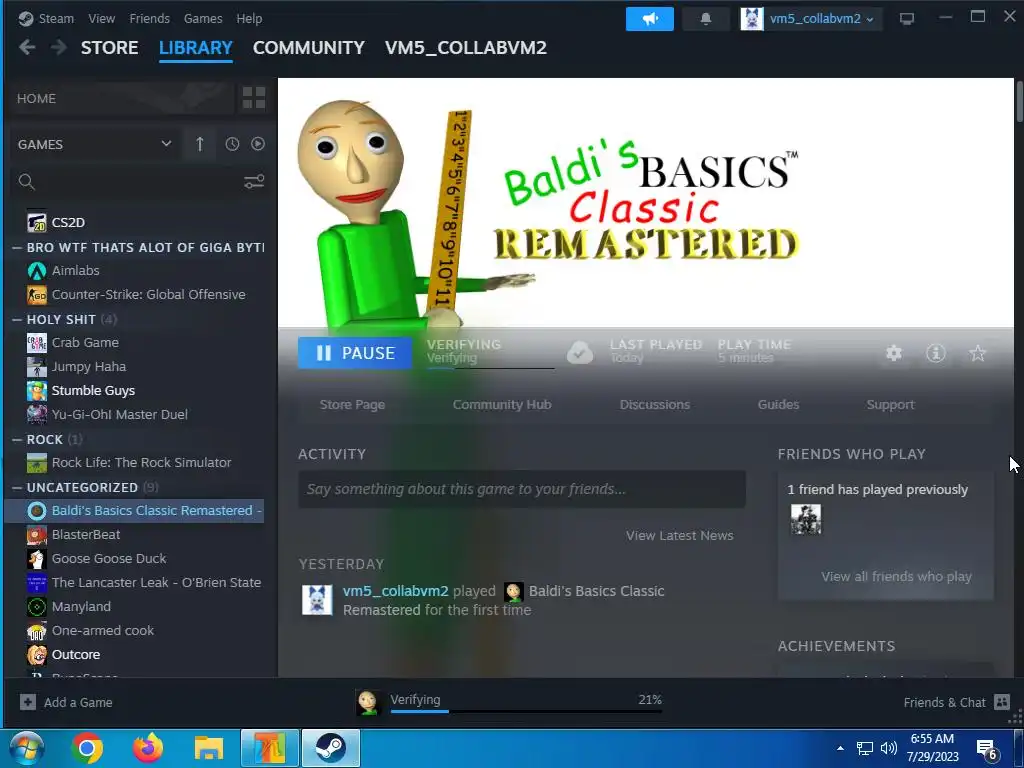Go back with the left arrow

point(27,47)
